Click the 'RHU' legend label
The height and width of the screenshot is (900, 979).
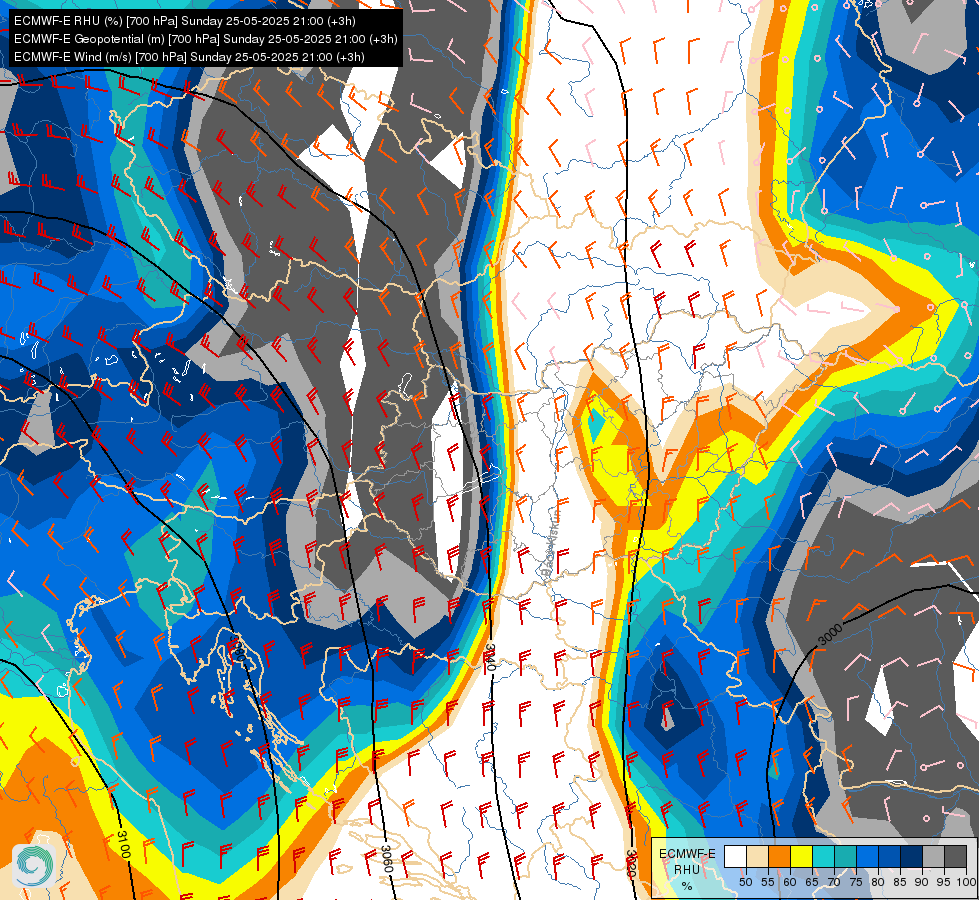pyautogui.click(x=687, y=869)
